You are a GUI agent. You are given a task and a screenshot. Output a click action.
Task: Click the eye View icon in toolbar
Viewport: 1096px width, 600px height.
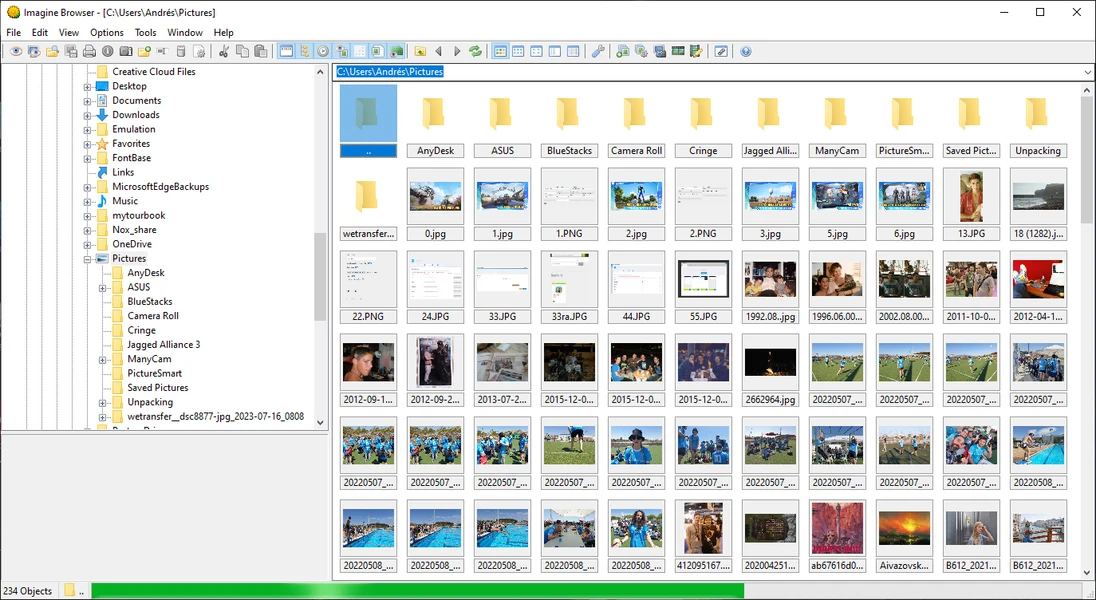(15, 51)
